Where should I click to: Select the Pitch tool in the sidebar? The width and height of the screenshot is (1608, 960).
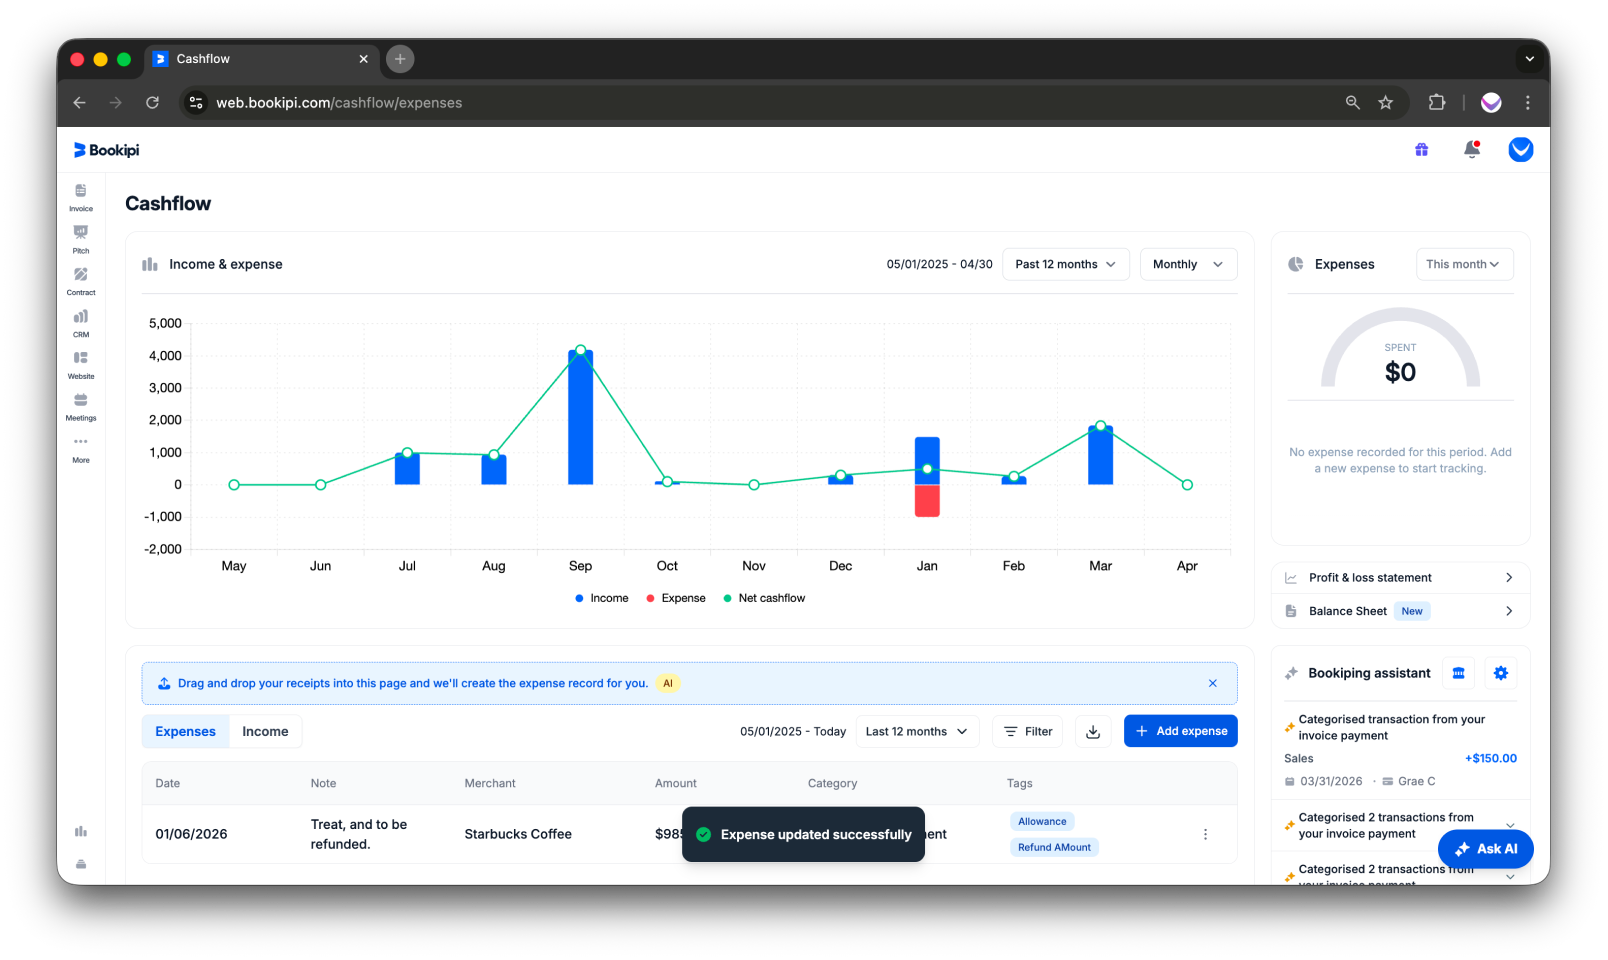tap(80, 238)
